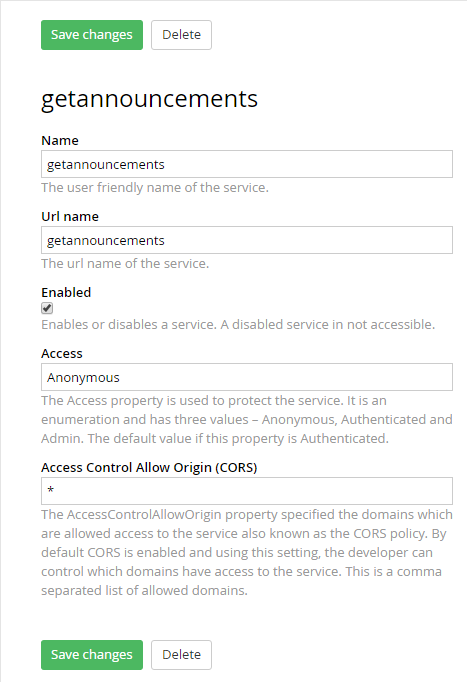Viewport: 467px width, 682px height.
Task: Click the url name description text
Action: pos(125,264)
